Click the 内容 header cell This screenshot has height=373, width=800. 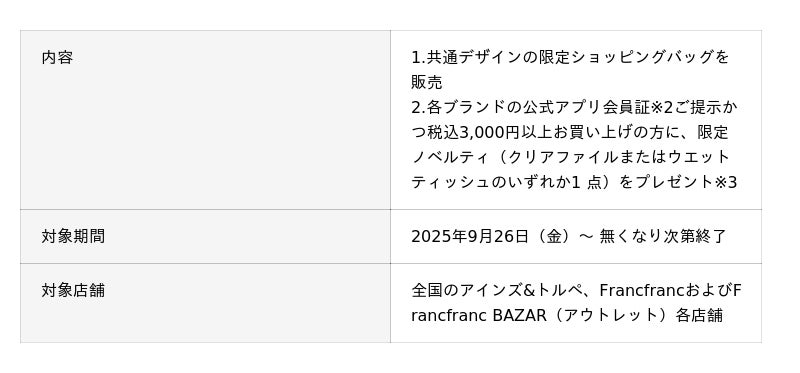pyautogui.click(x=205, y=120)
